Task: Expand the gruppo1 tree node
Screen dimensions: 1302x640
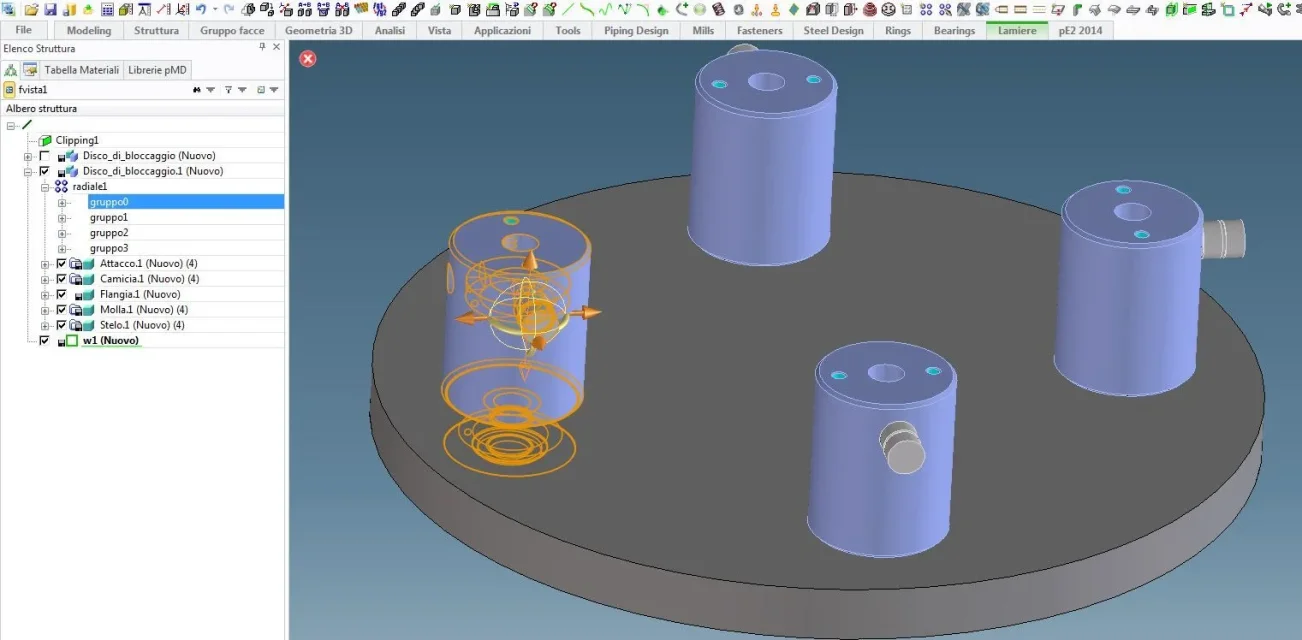Action: (62, 218)
